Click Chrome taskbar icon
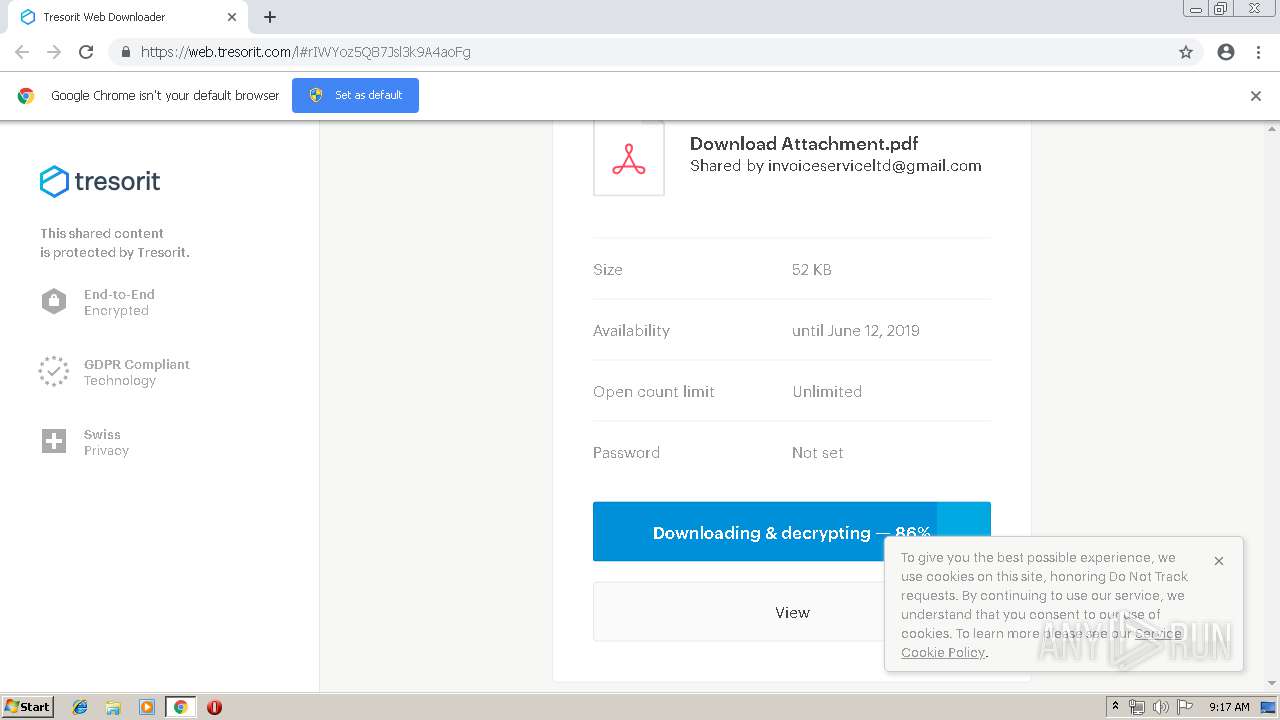 (180, 707)
